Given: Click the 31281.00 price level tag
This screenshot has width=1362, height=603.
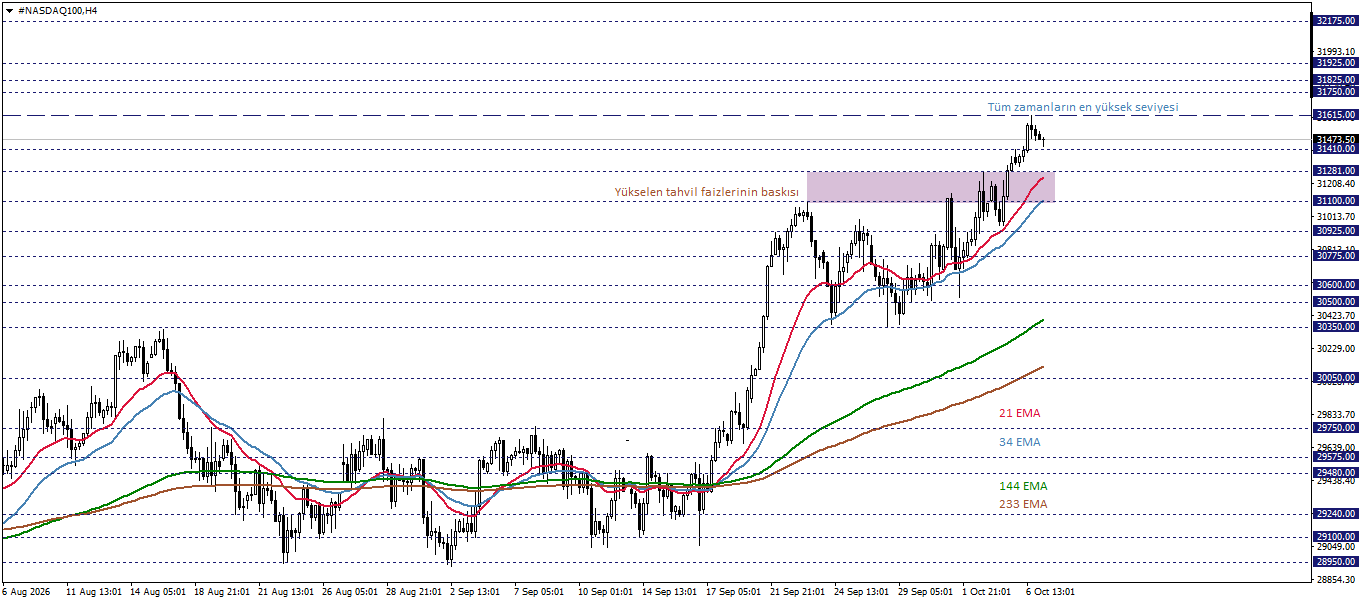Looking at the screenshot, I should 1336,171.
